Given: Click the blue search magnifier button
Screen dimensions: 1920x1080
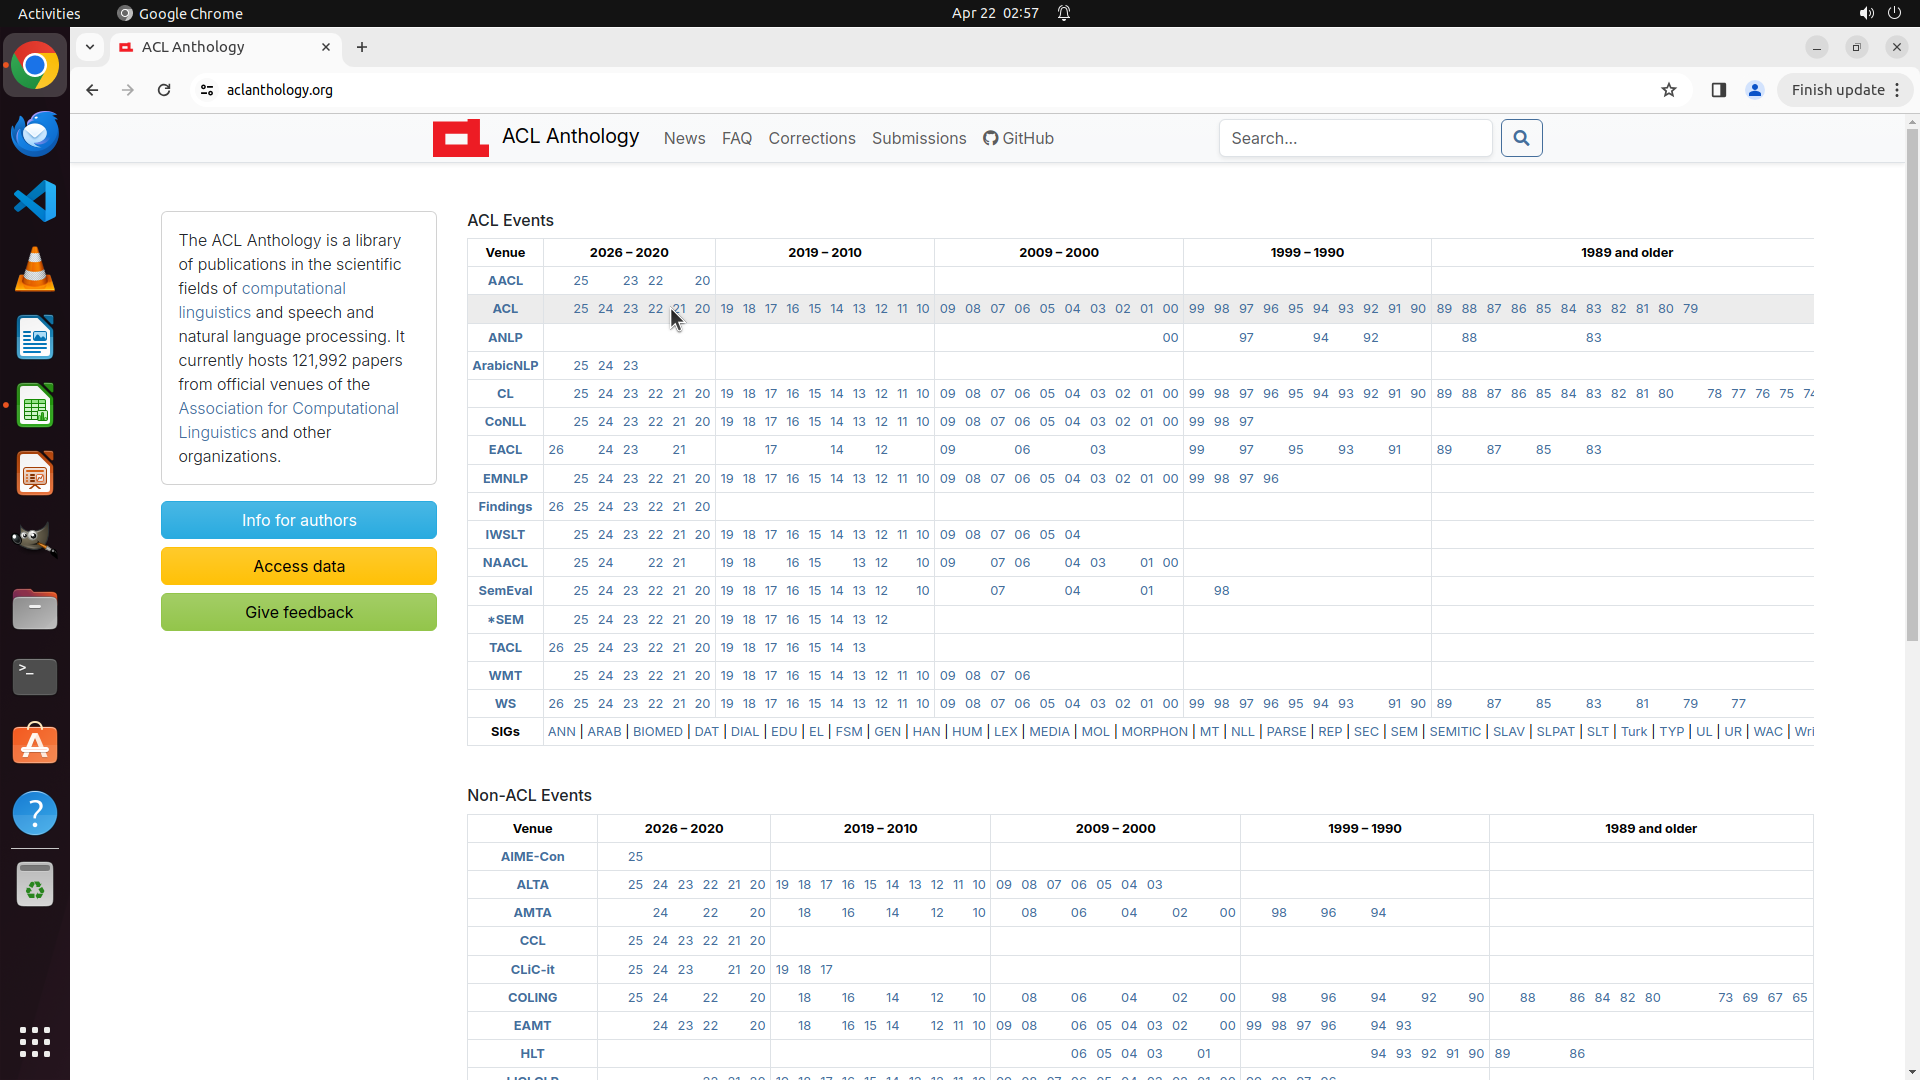Looking at the screenshot, I should [1521, 138].
